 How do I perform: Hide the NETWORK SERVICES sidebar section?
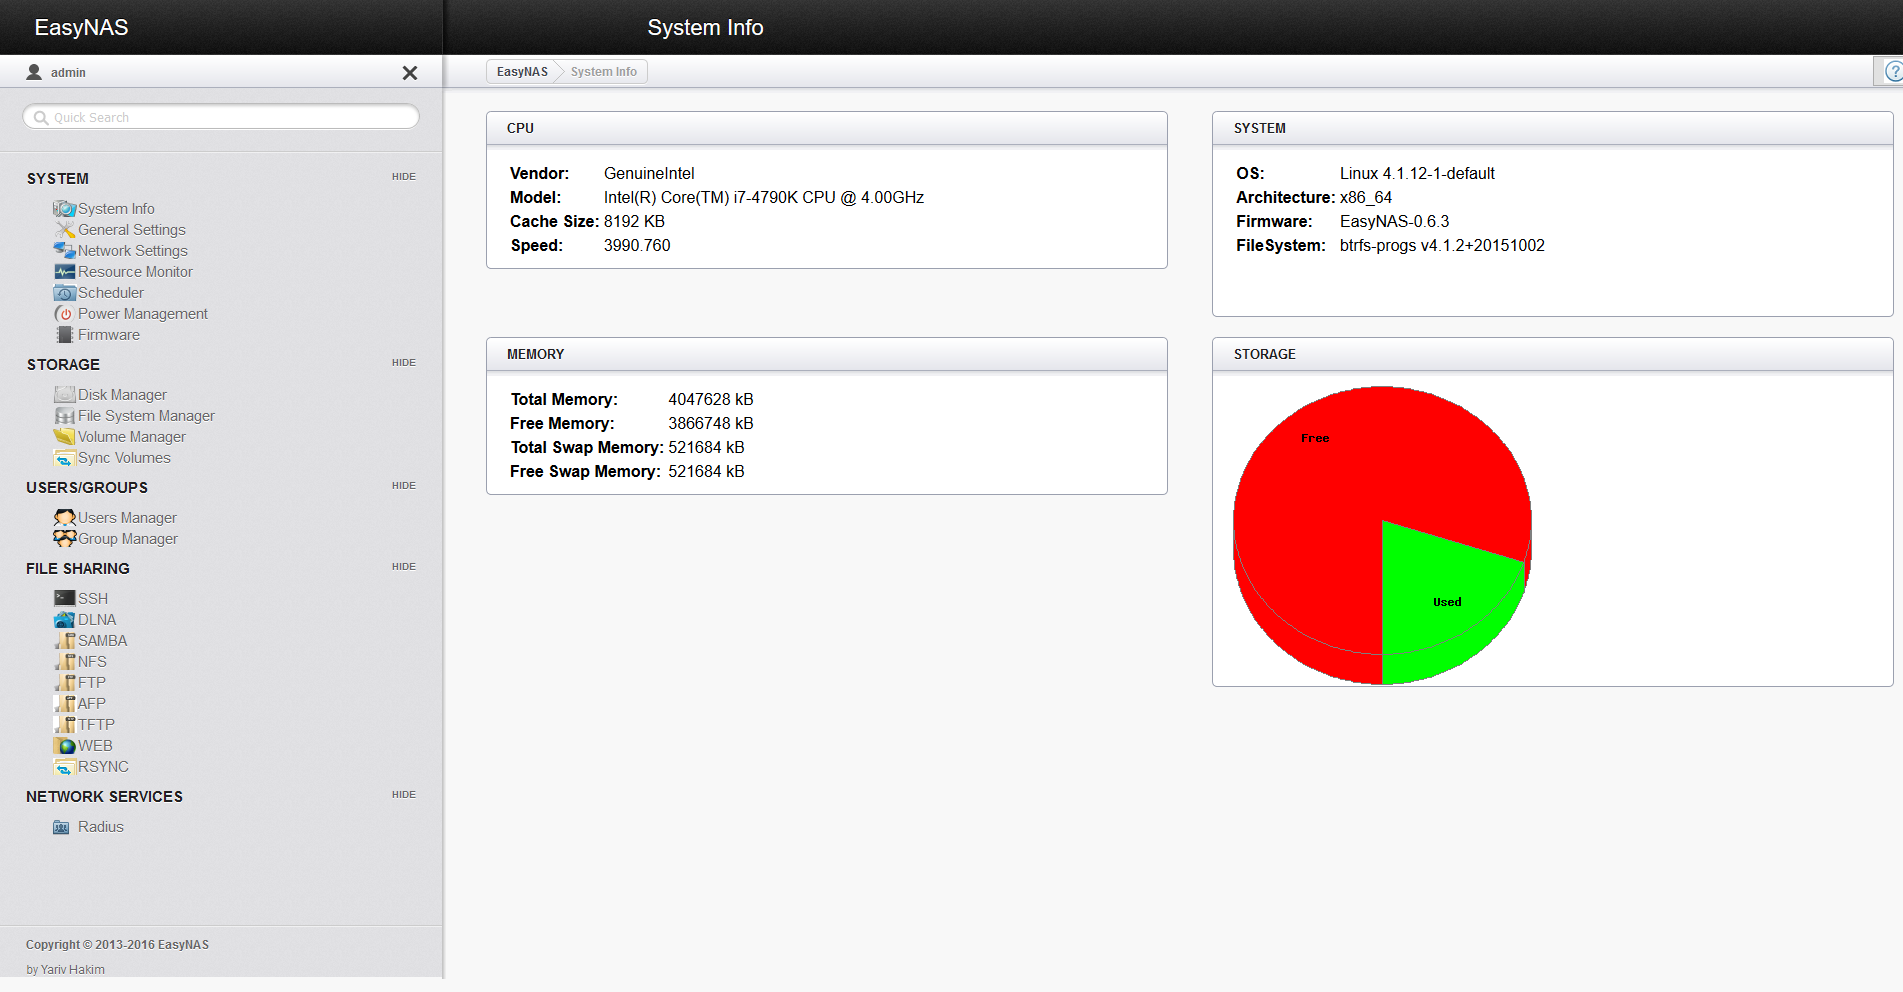point(404,795)
